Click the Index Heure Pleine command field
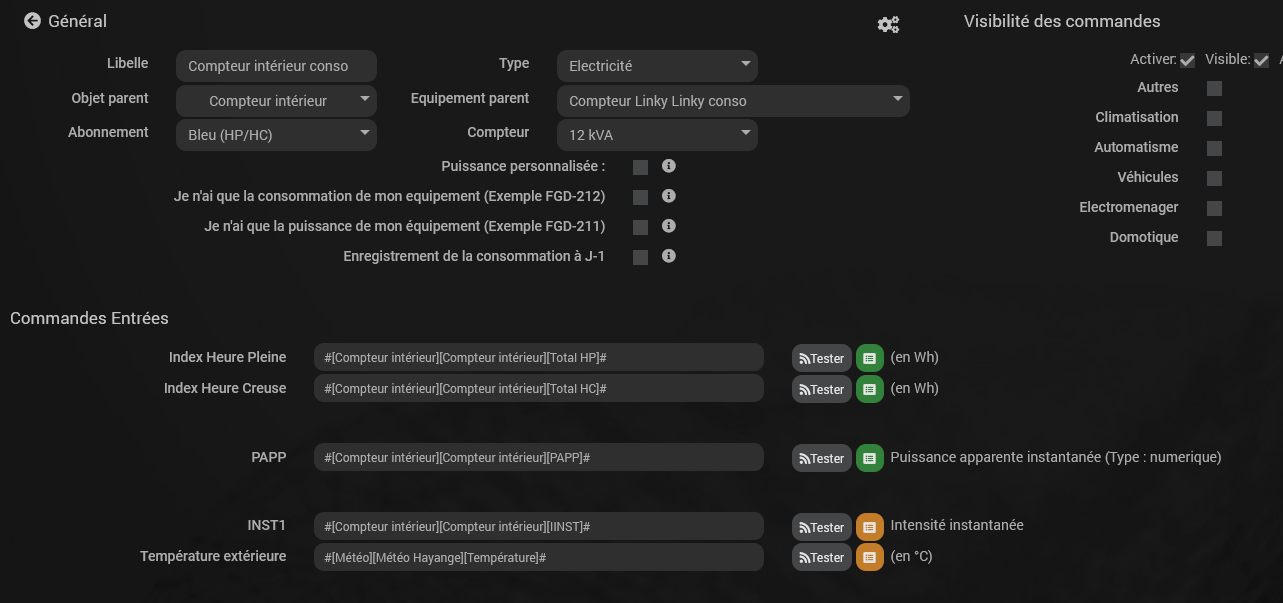Image resolution: width=1283 pixels, height=603 pixels. click(538, 358)
